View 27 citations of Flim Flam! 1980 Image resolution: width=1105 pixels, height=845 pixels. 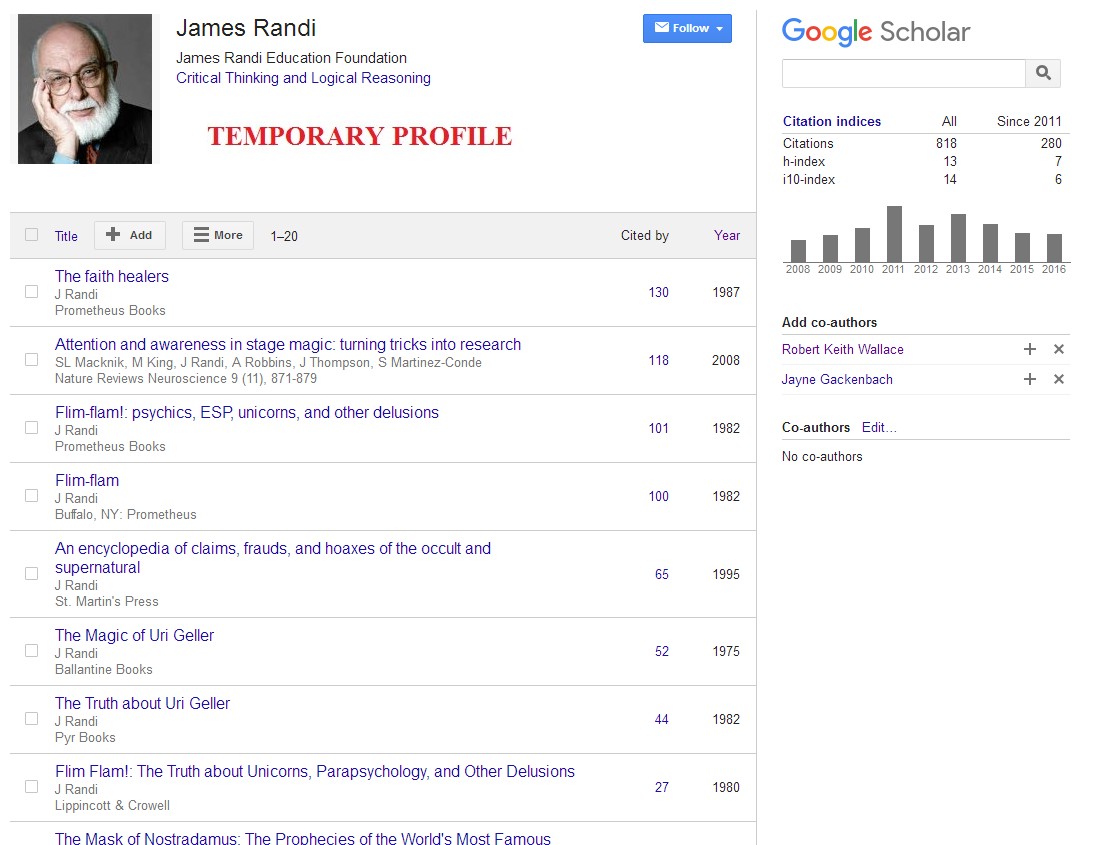coord(662,787)
